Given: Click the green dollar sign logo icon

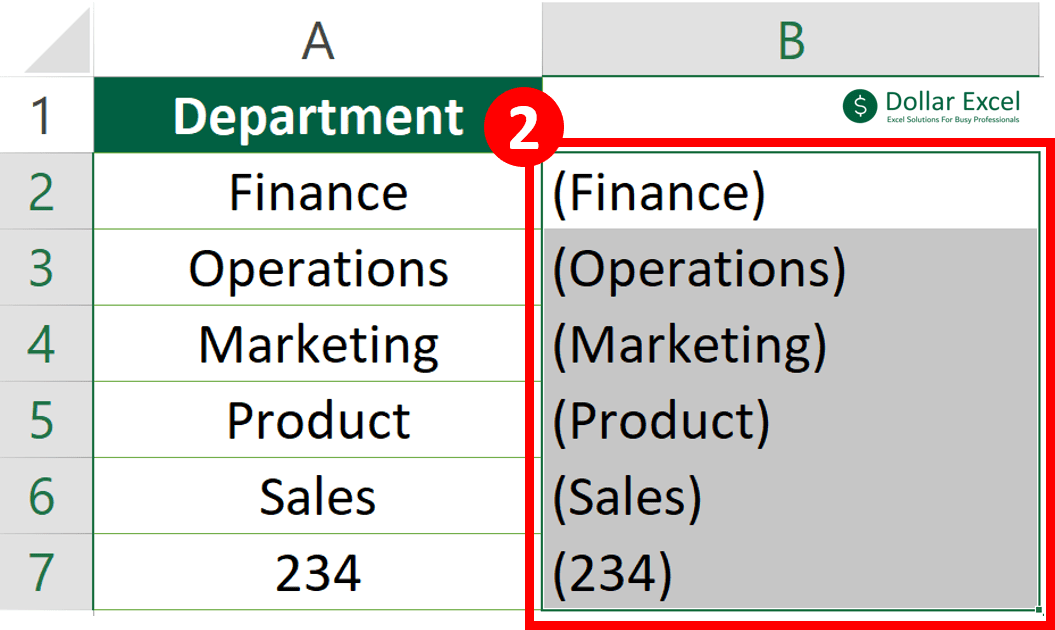Looking at the screenshot, I should (x=860, y=103).
